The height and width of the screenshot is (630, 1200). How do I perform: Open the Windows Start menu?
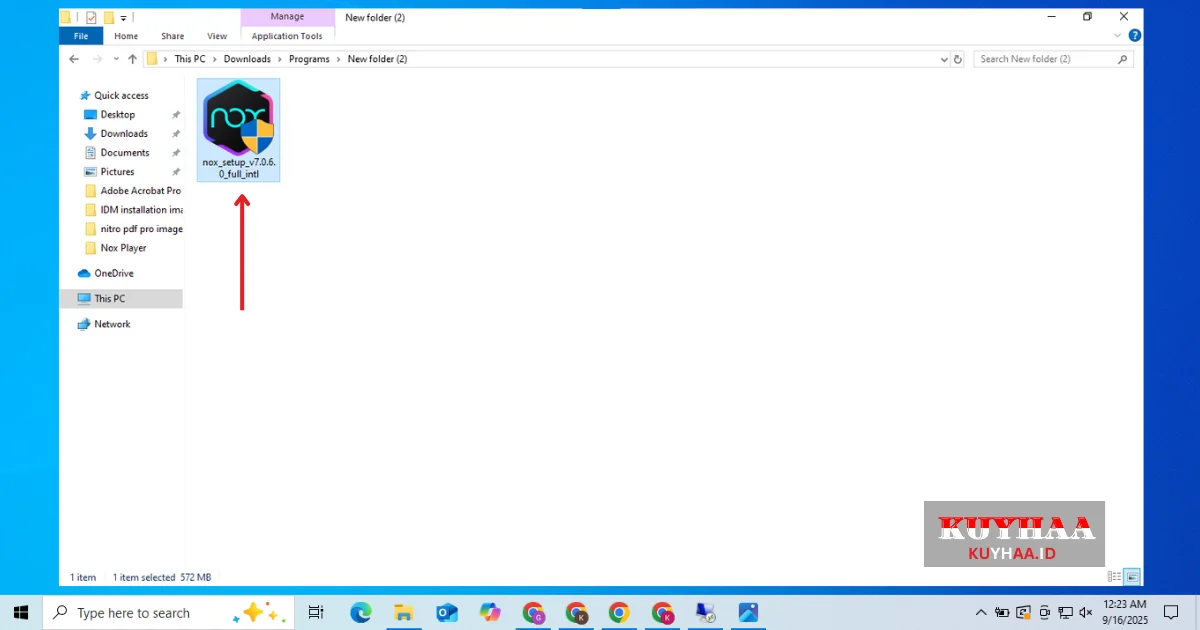click(x=21, y=612)
